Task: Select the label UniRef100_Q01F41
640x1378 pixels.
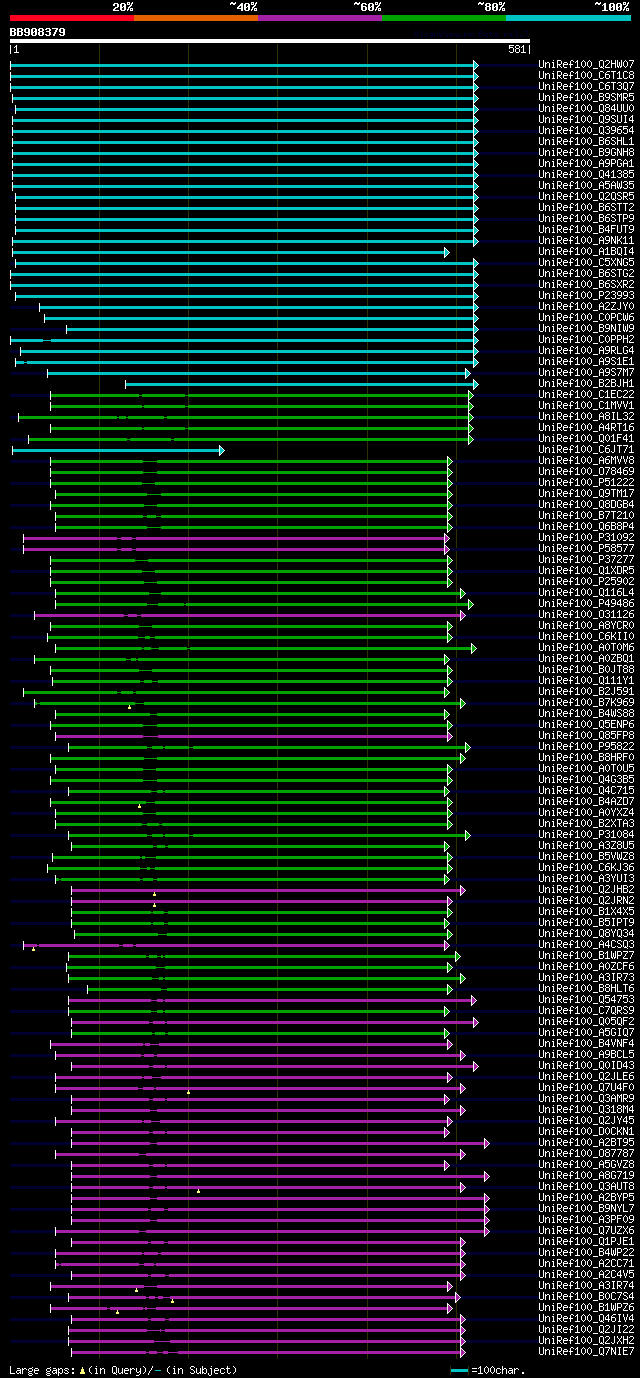Action: (x=586, y=439)
